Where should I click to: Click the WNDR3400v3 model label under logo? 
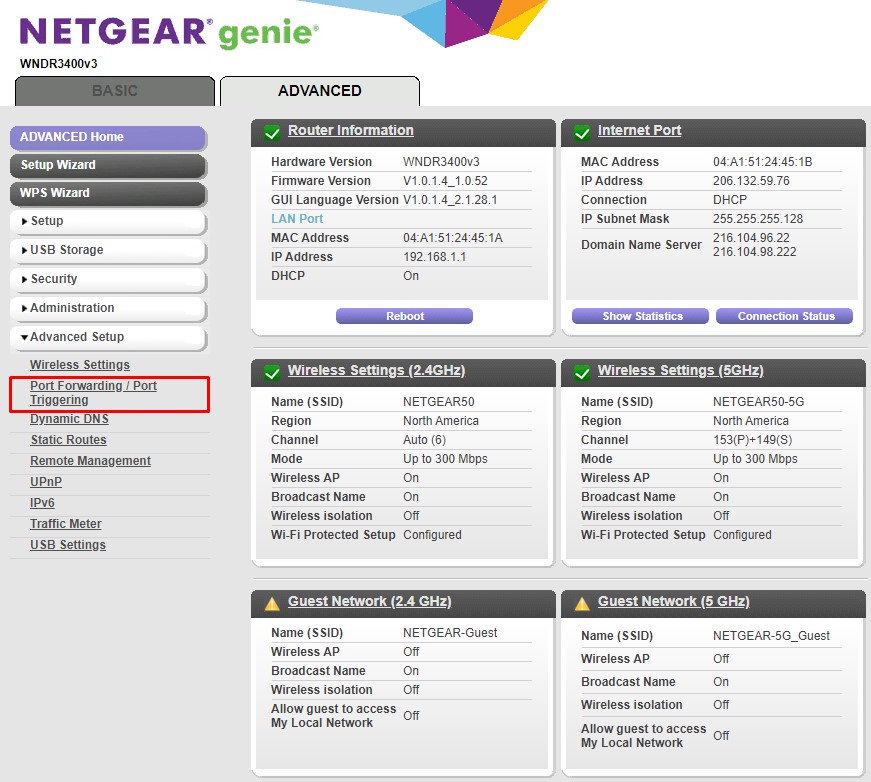(x=58, y=64)
